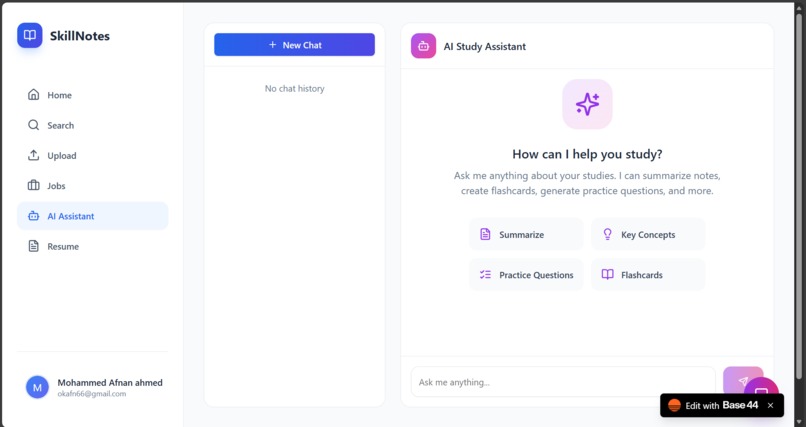This screenshot has height=427, width=806.
Task: Click the name Mohammed Afnan ahmed
Action: point(110,382)
